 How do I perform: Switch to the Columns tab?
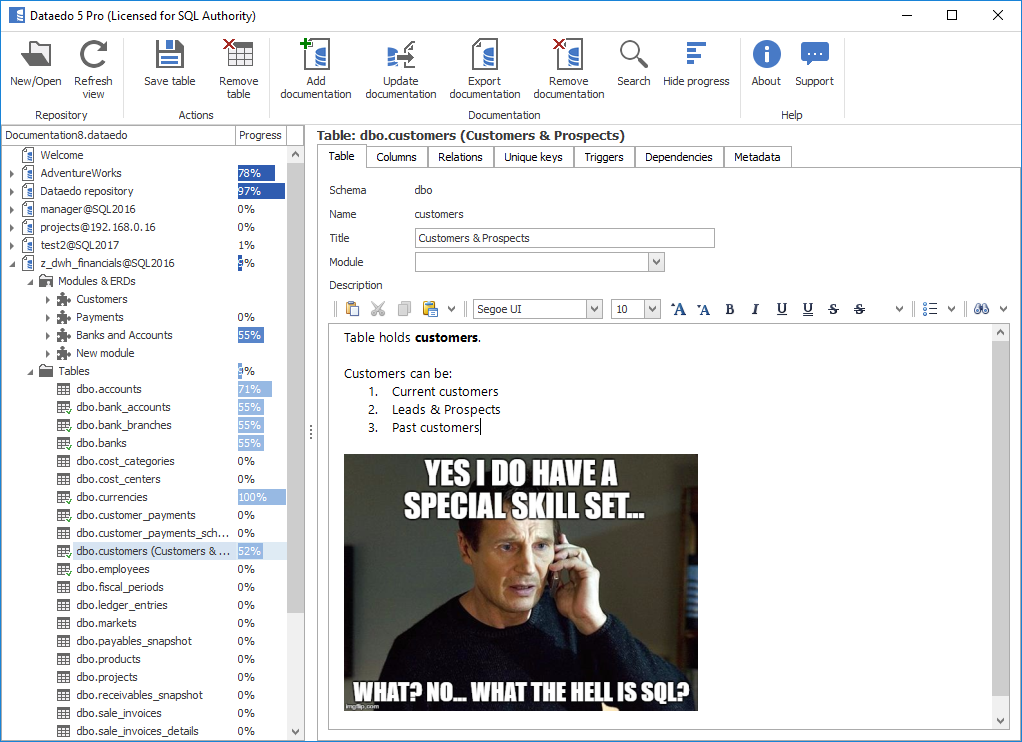(396, 157)
